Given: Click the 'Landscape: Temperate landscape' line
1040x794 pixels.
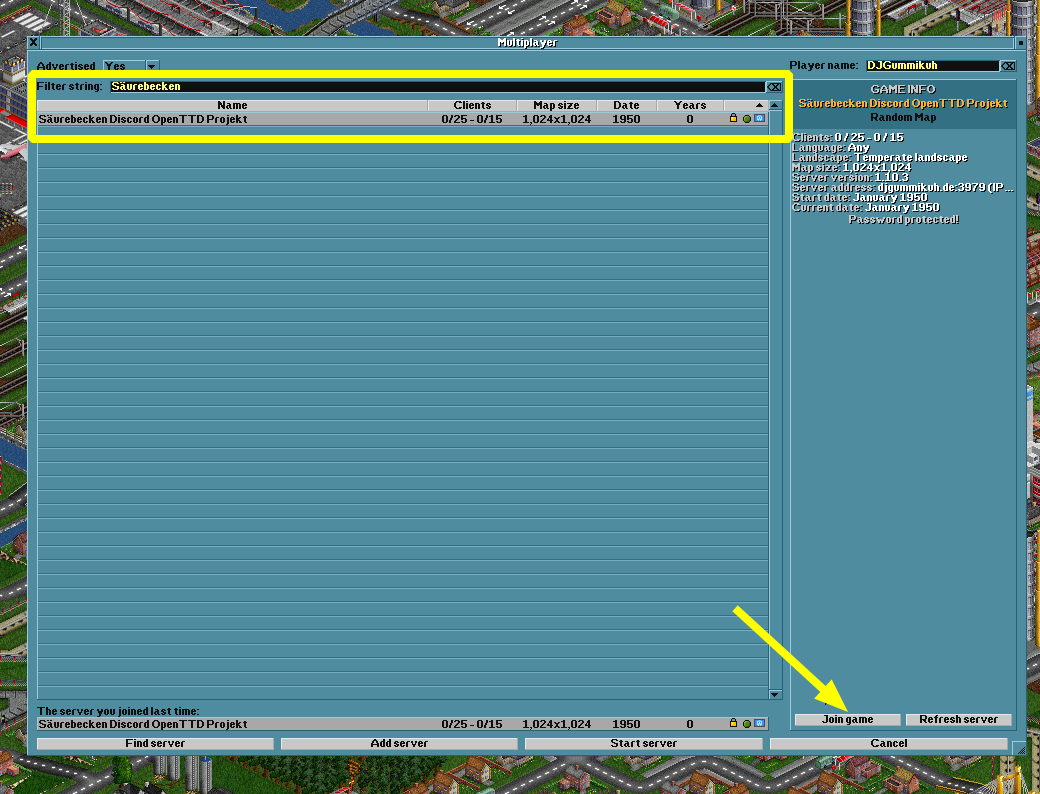Looking at the screenshot, I should (879, 158).
